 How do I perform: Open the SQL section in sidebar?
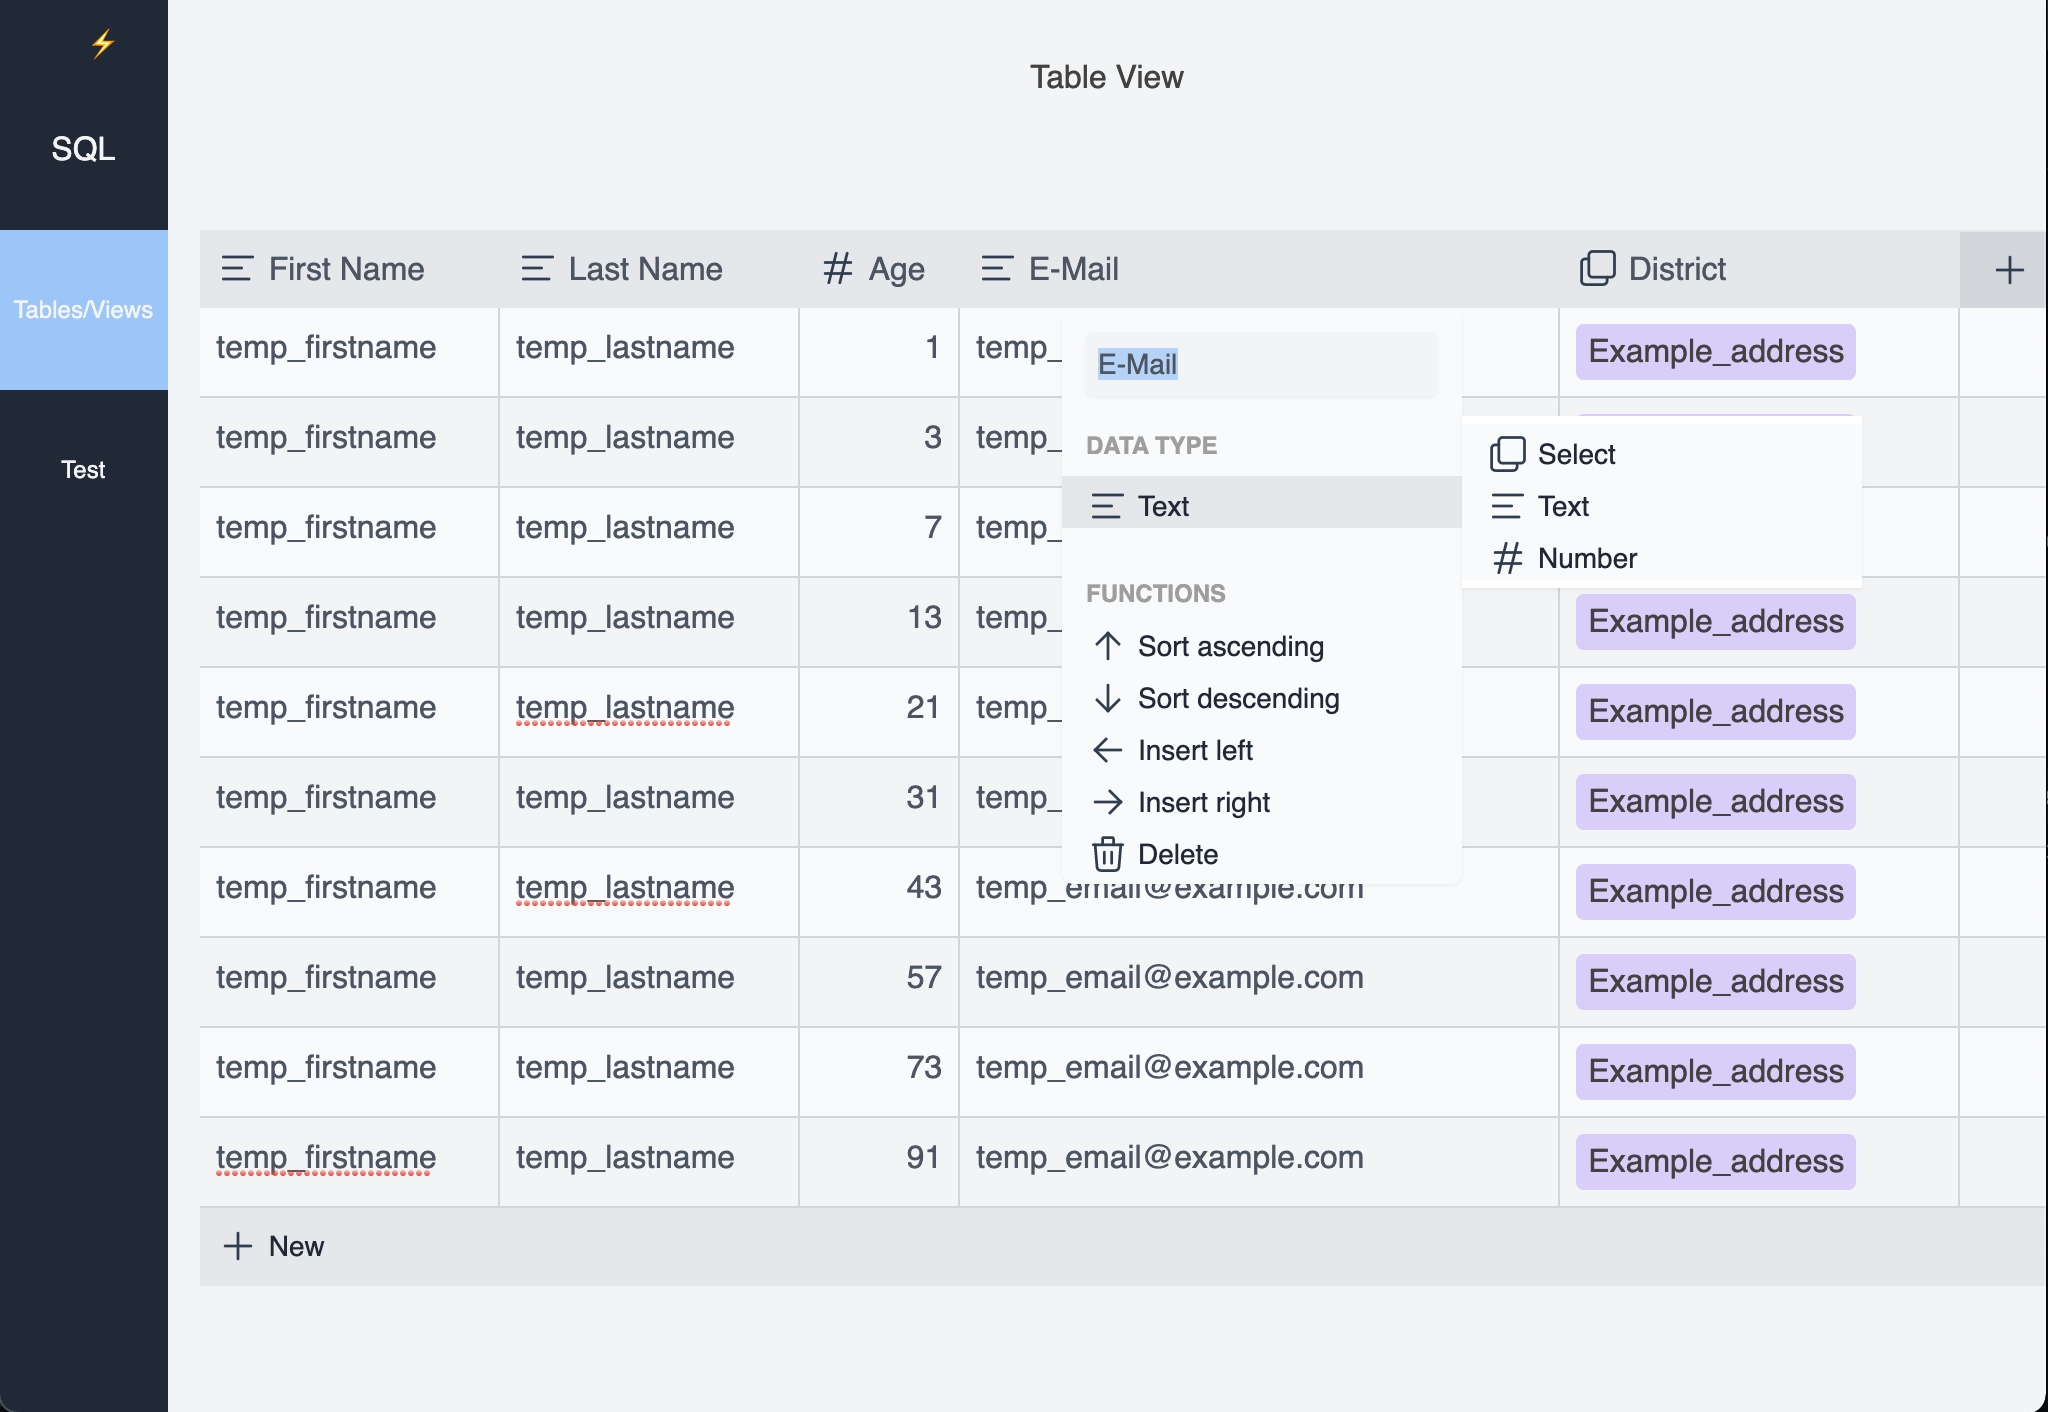coord(83,149)
